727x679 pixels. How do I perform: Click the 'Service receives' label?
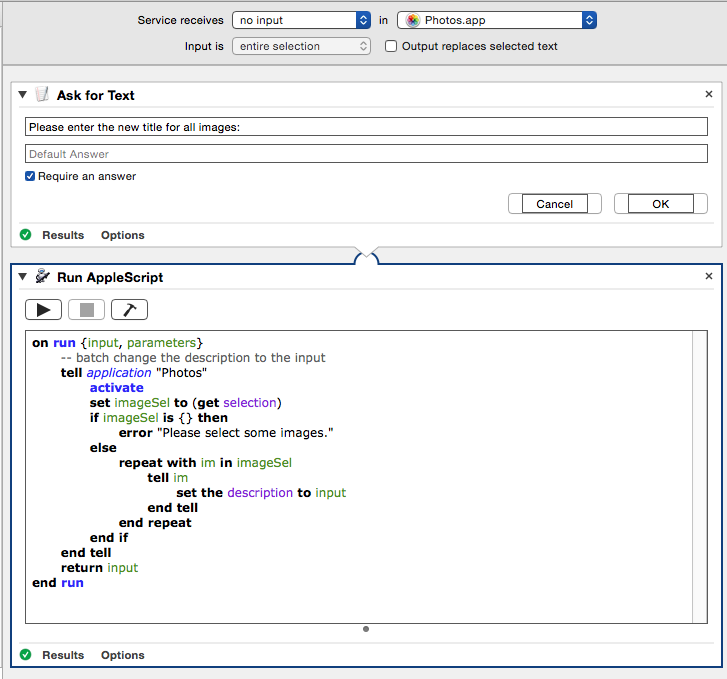point(180,20)
